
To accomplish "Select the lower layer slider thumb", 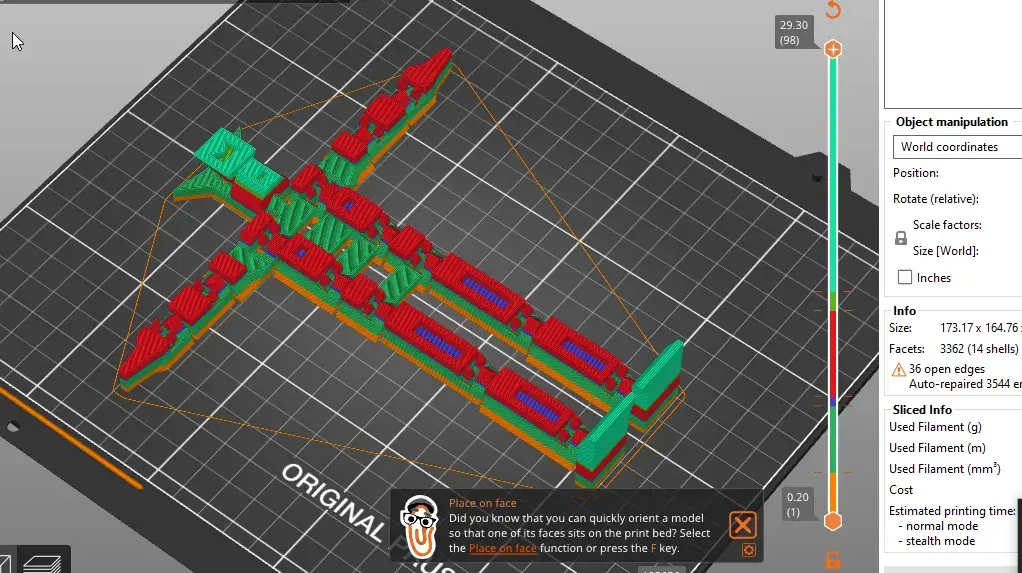I will point(832,521).
